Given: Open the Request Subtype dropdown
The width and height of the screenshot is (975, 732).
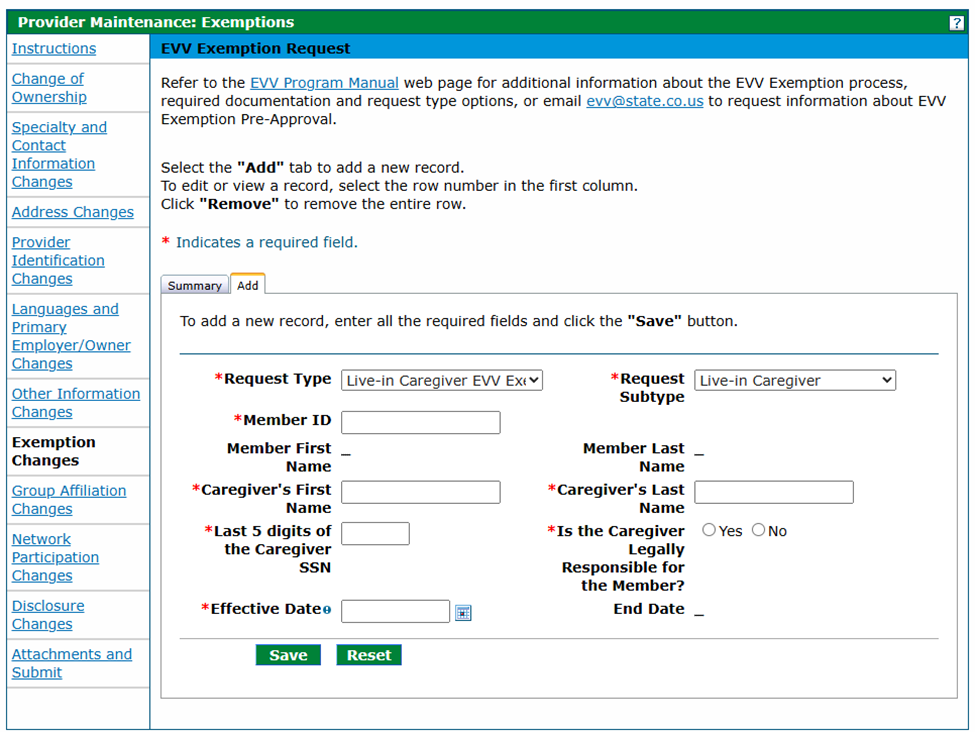Looking at the screenshot, I should click(795, 380).
